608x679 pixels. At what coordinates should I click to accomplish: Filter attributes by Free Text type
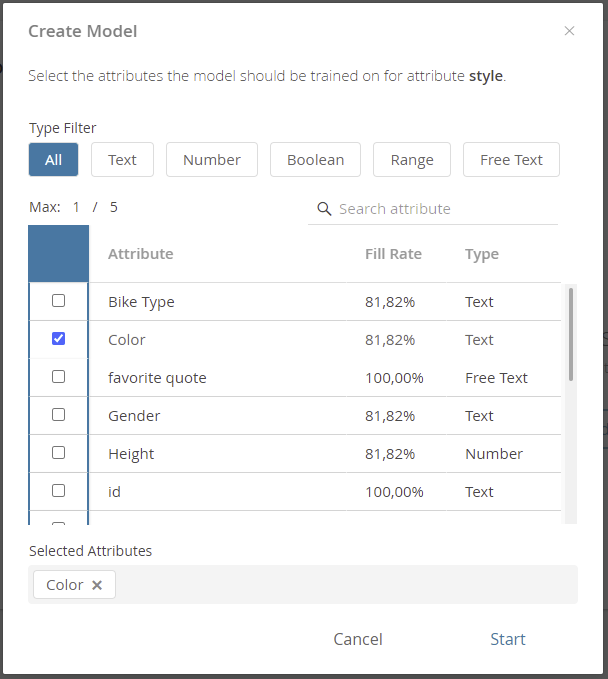point(511,160)
